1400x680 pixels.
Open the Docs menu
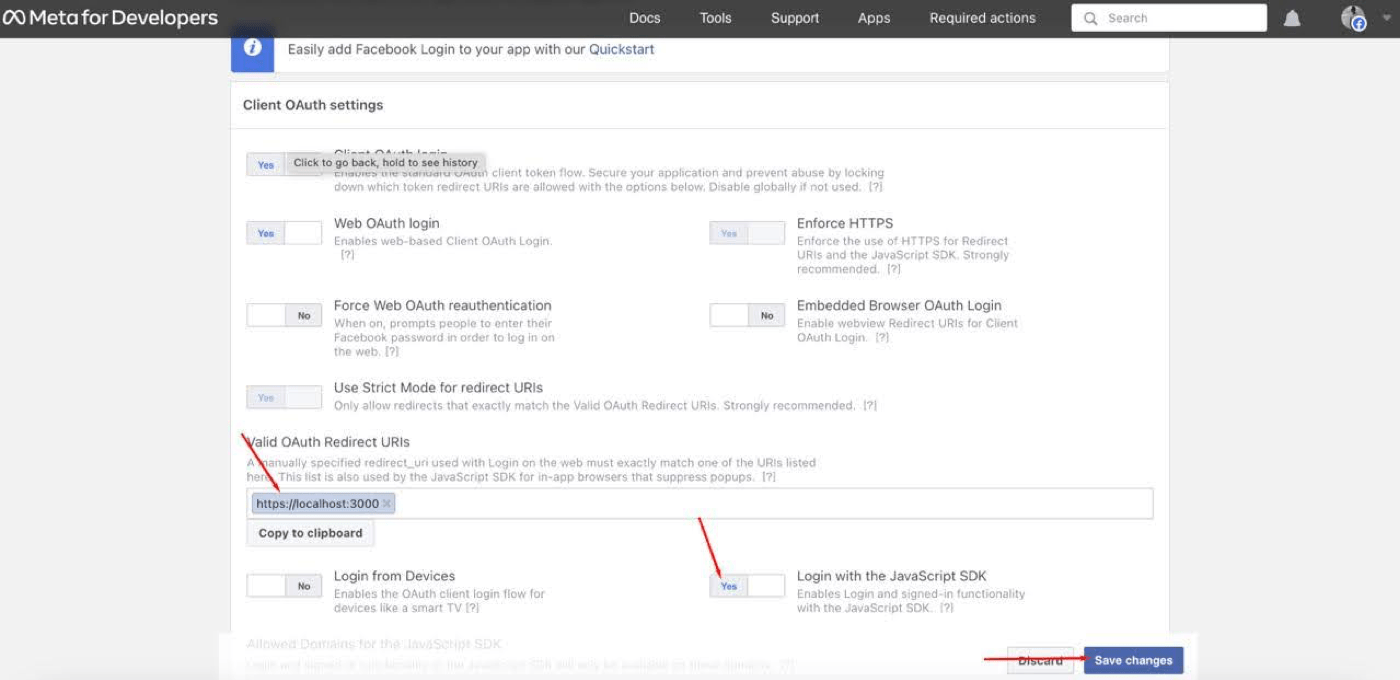tap(645, 18)
